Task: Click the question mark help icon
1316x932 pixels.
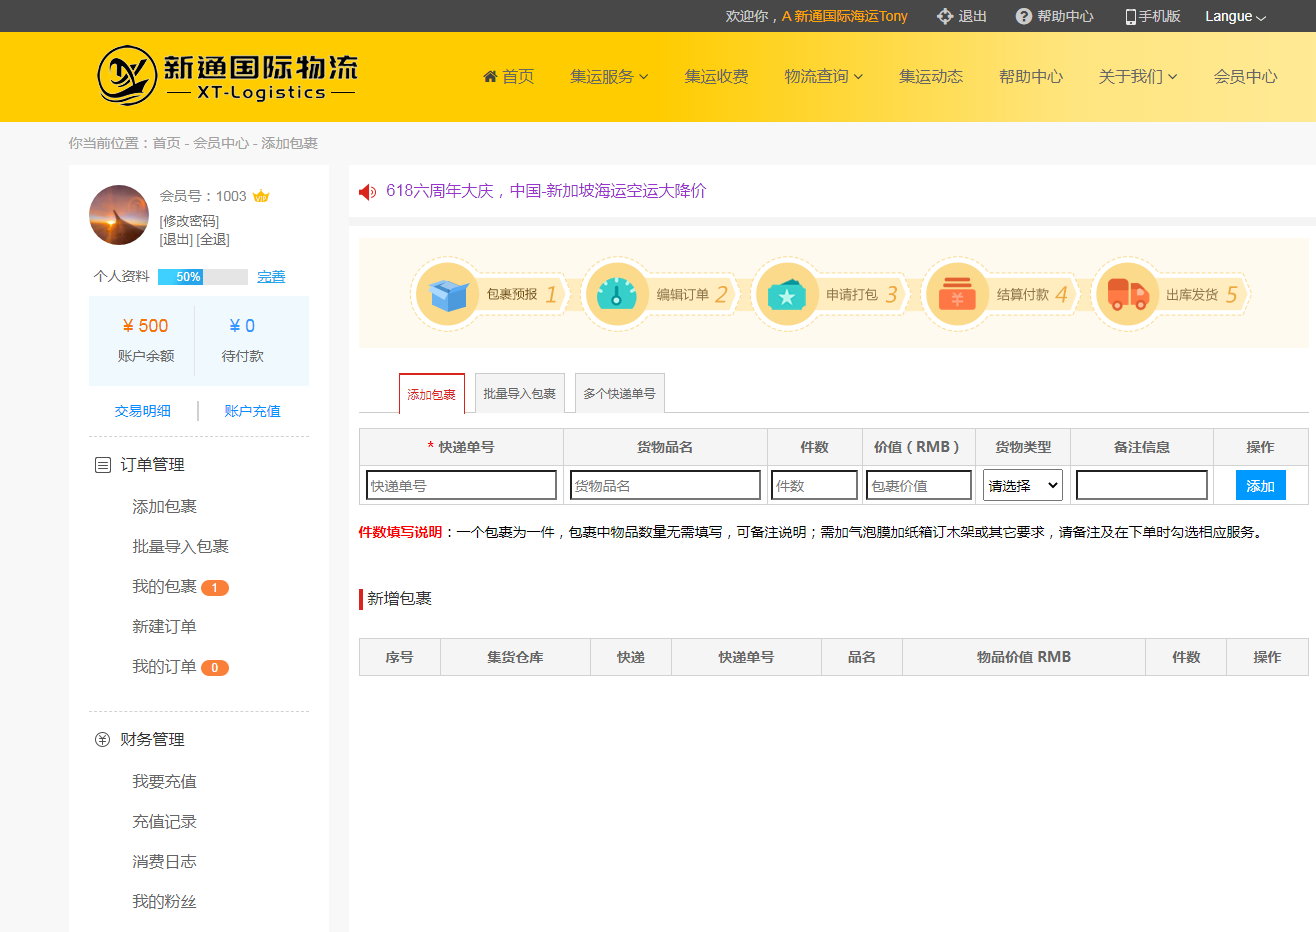Action: (x=1023, y=16)
